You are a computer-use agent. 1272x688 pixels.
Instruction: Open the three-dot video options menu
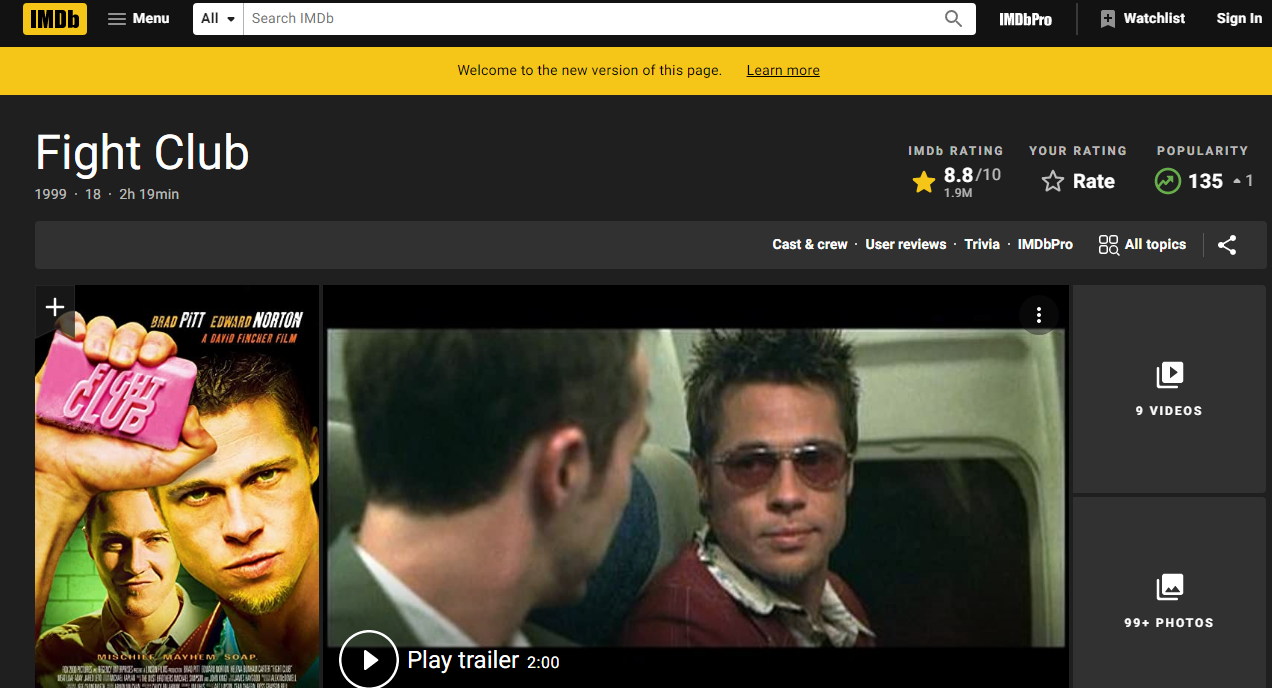1039,315
